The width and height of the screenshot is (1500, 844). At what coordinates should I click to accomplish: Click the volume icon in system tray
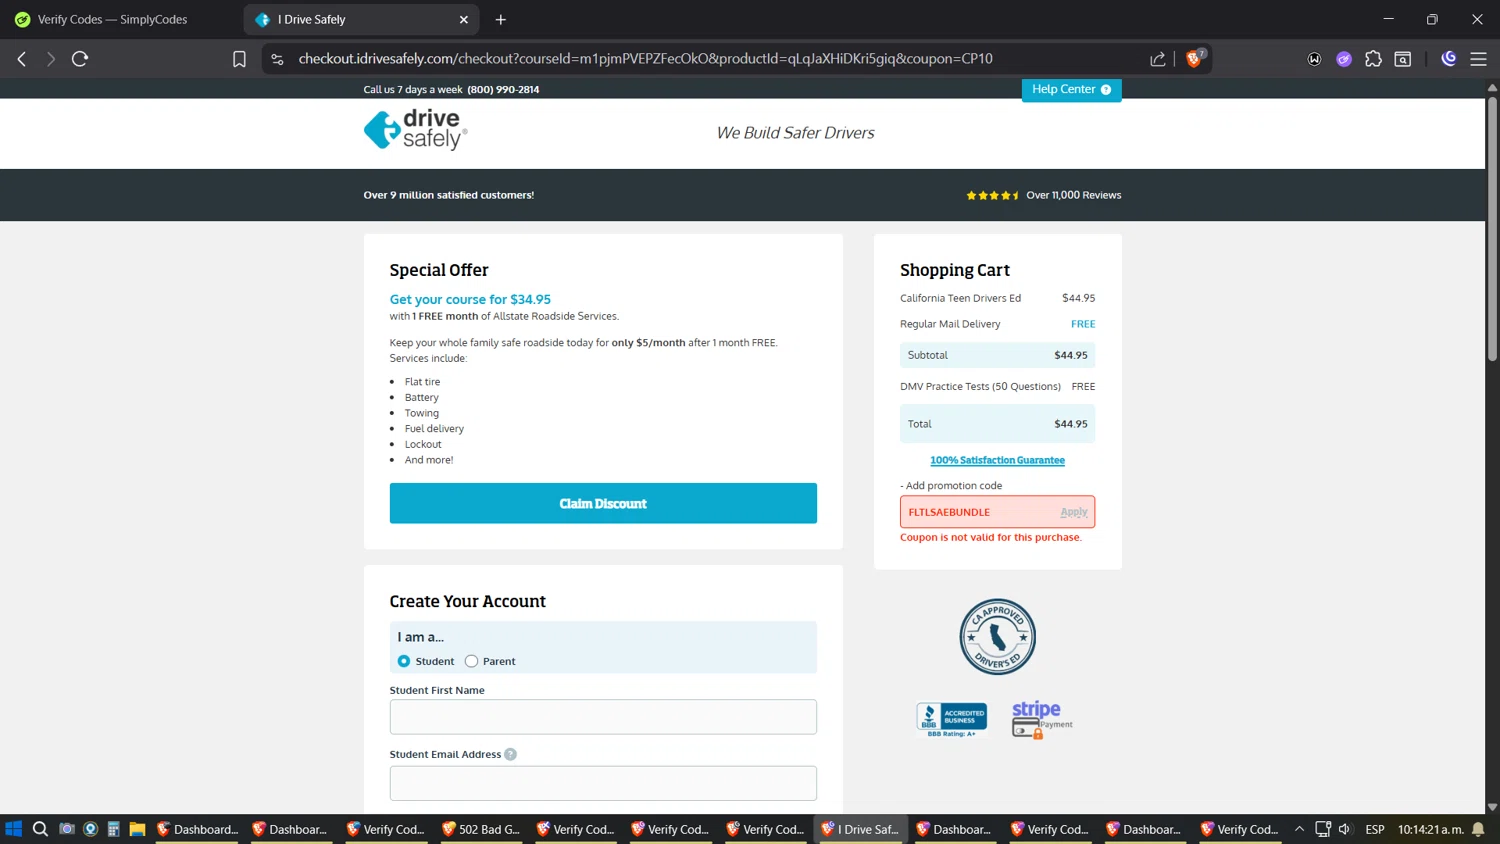pyautogui.click(x=1345, y=829)
